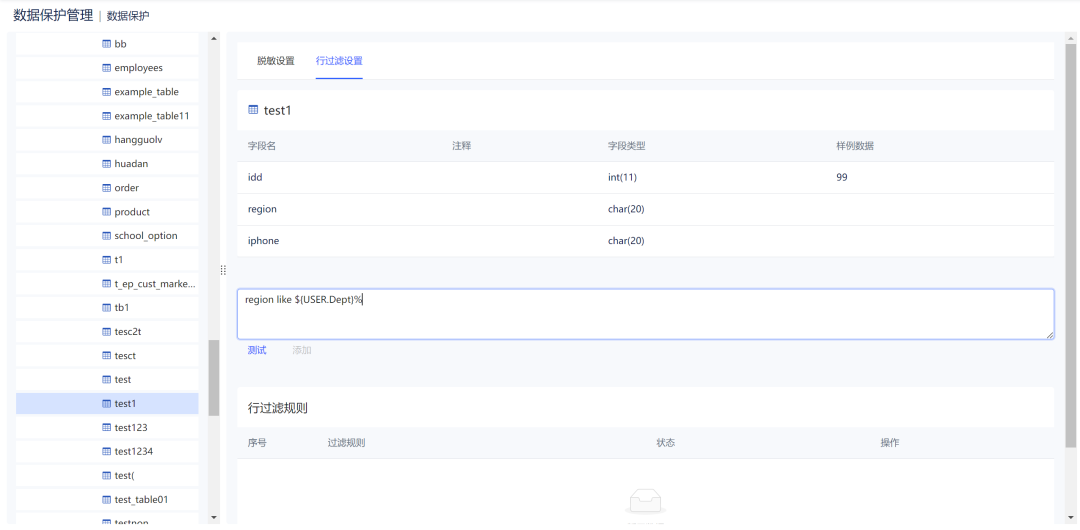Click the 字段名 column header
The width and height of the screenshot is (1080, 530).
click(262, 146)
